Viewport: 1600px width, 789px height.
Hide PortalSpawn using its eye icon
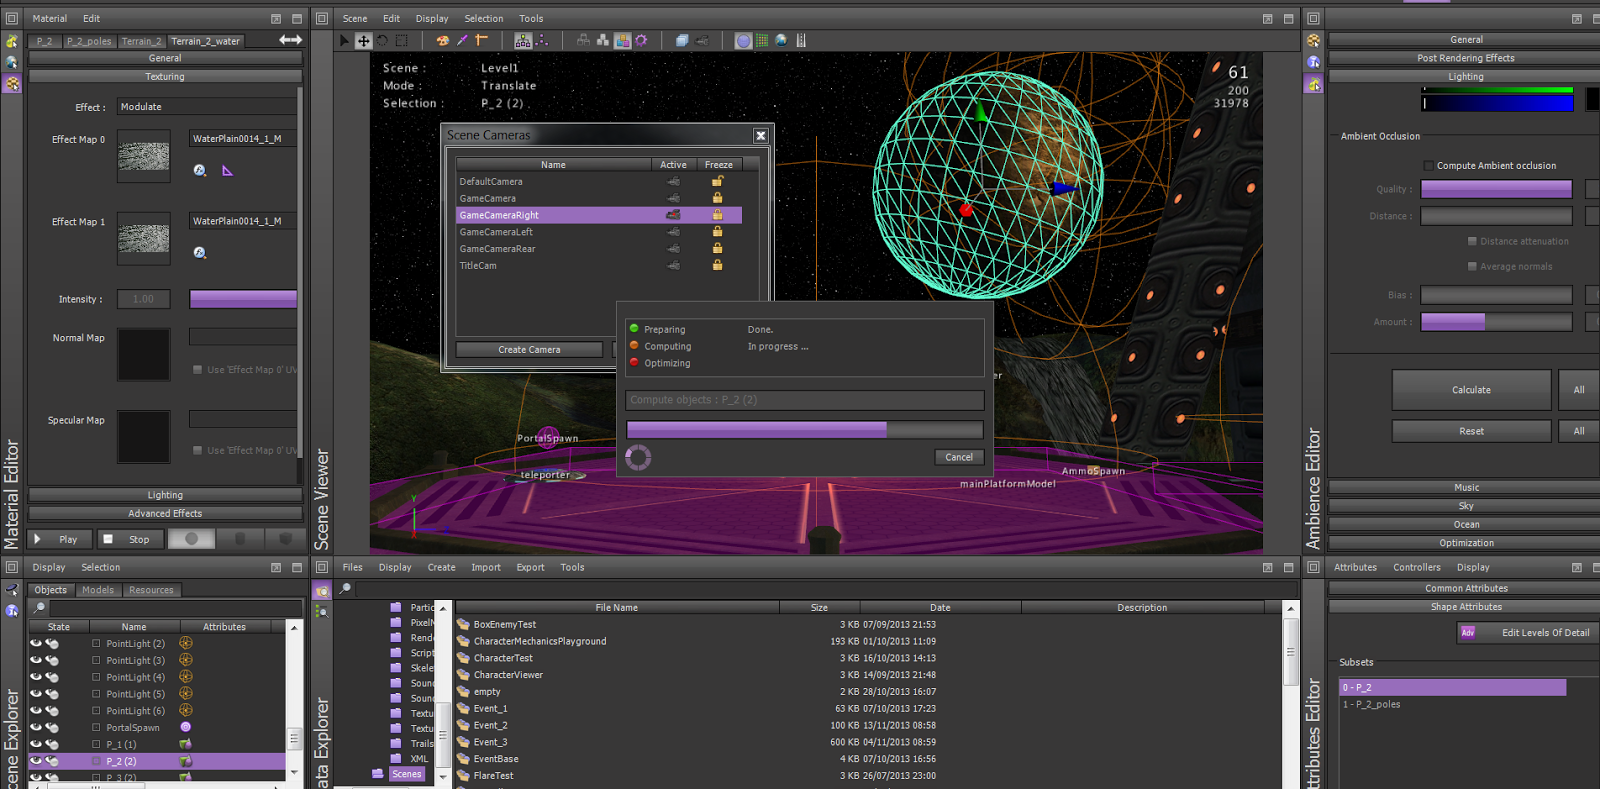click(x=36, y=728)
